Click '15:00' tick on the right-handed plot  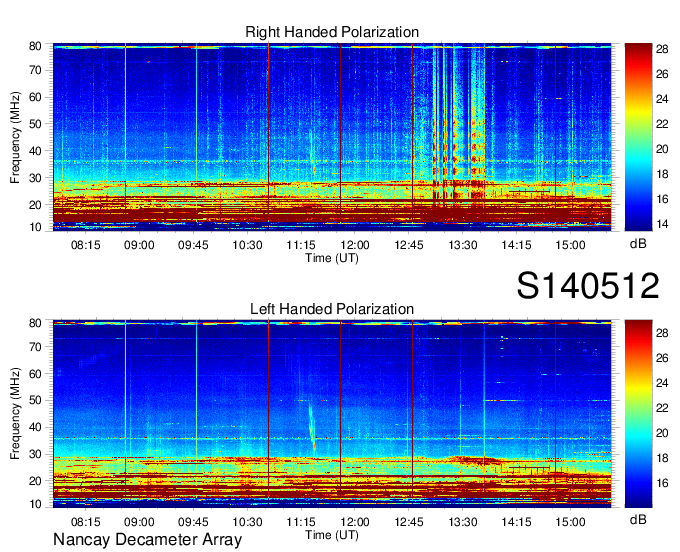coord(571,245)
